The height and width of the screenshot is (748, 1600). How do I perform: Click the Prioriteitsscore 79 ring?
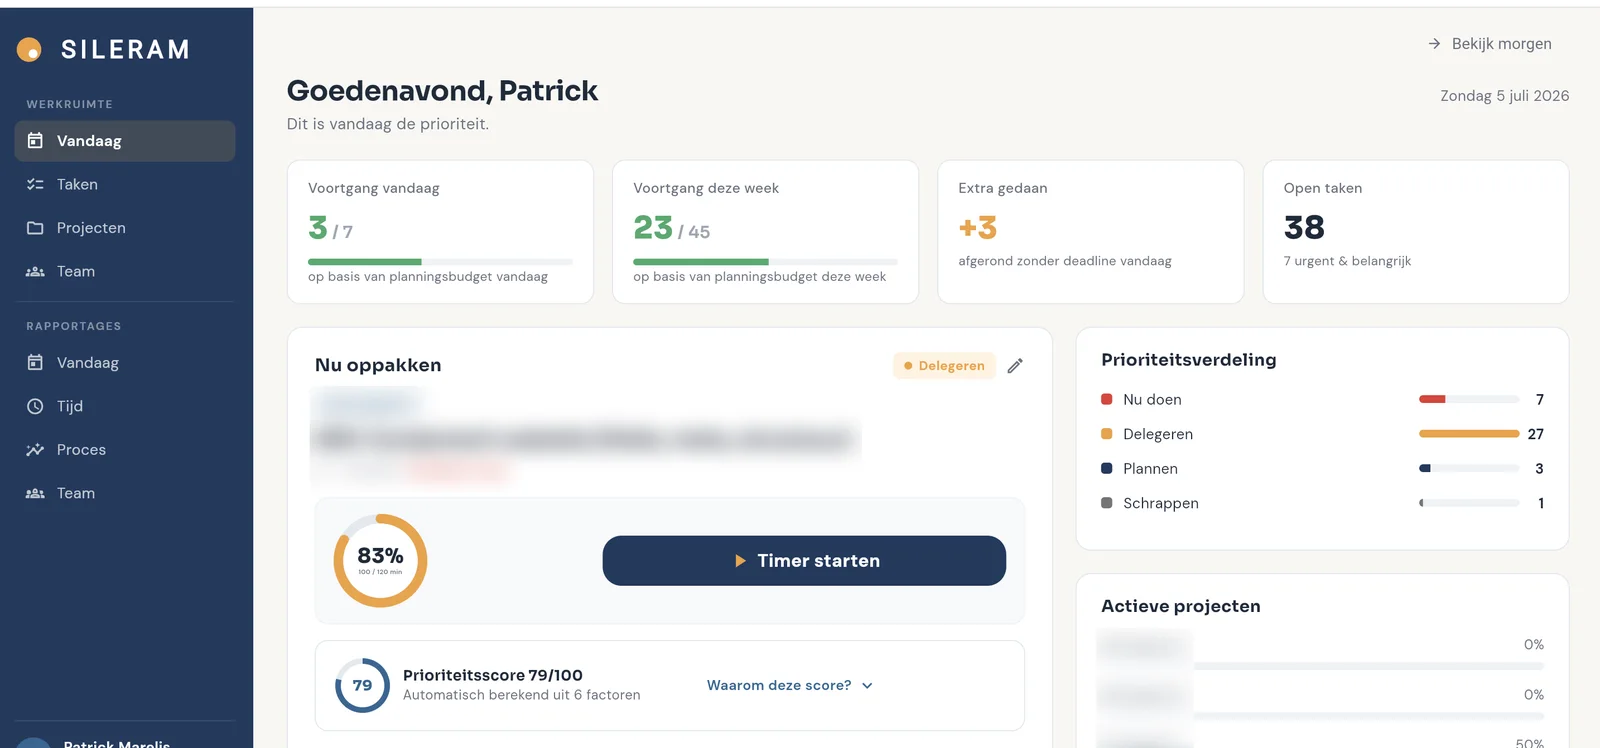pyautogui.click(x=362, y=686)
